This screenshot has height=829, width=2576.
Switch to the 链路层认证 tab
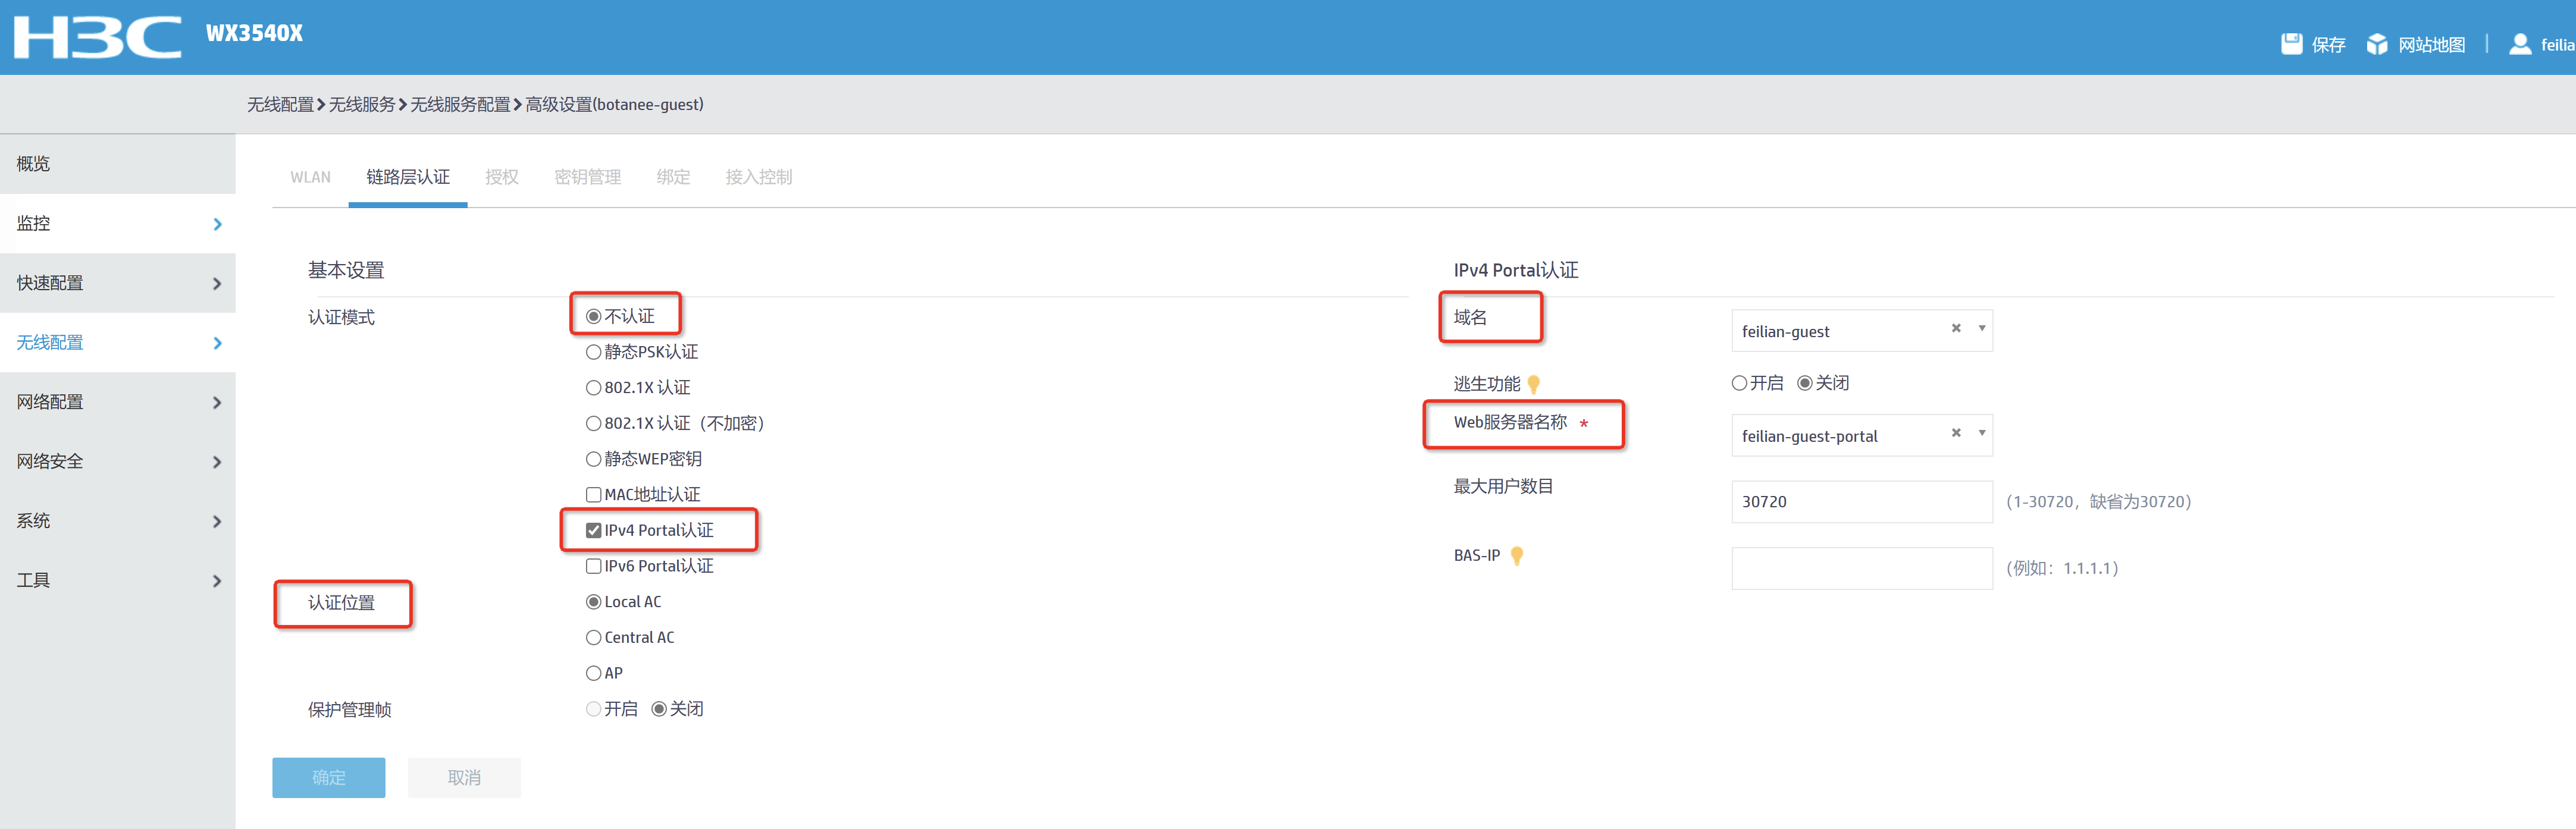(408, 177)
